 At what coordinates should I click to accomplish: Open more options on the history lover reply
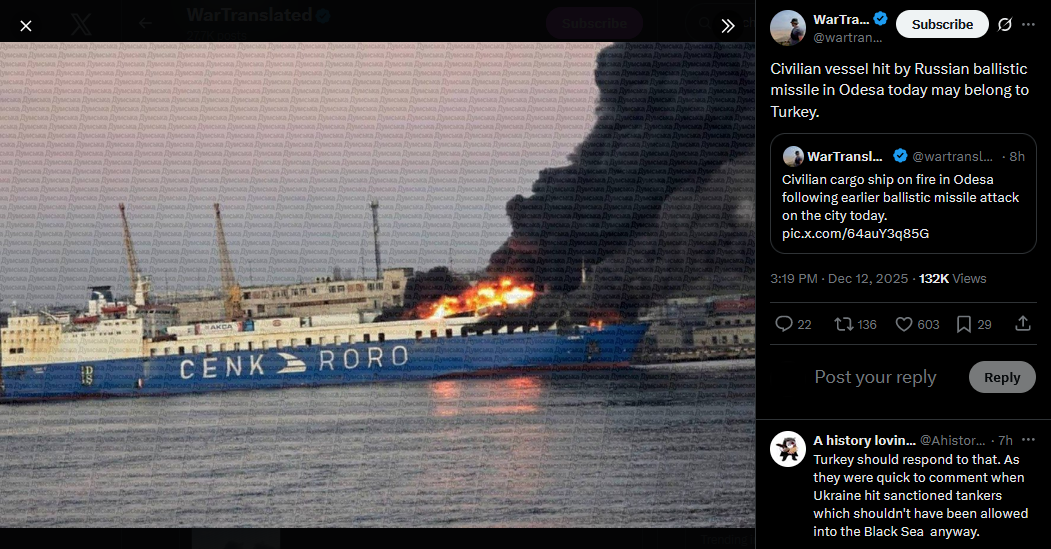point(1028,440)
